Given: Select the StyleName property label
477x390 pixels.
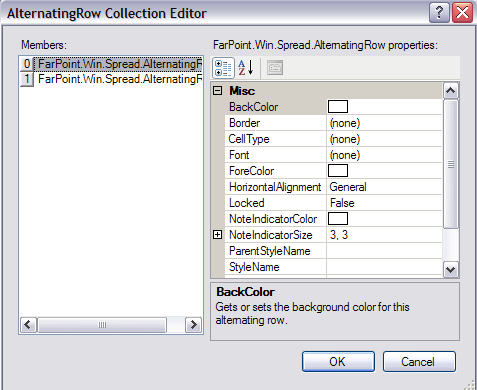Looking at the screenshot, I should (254, 267).
